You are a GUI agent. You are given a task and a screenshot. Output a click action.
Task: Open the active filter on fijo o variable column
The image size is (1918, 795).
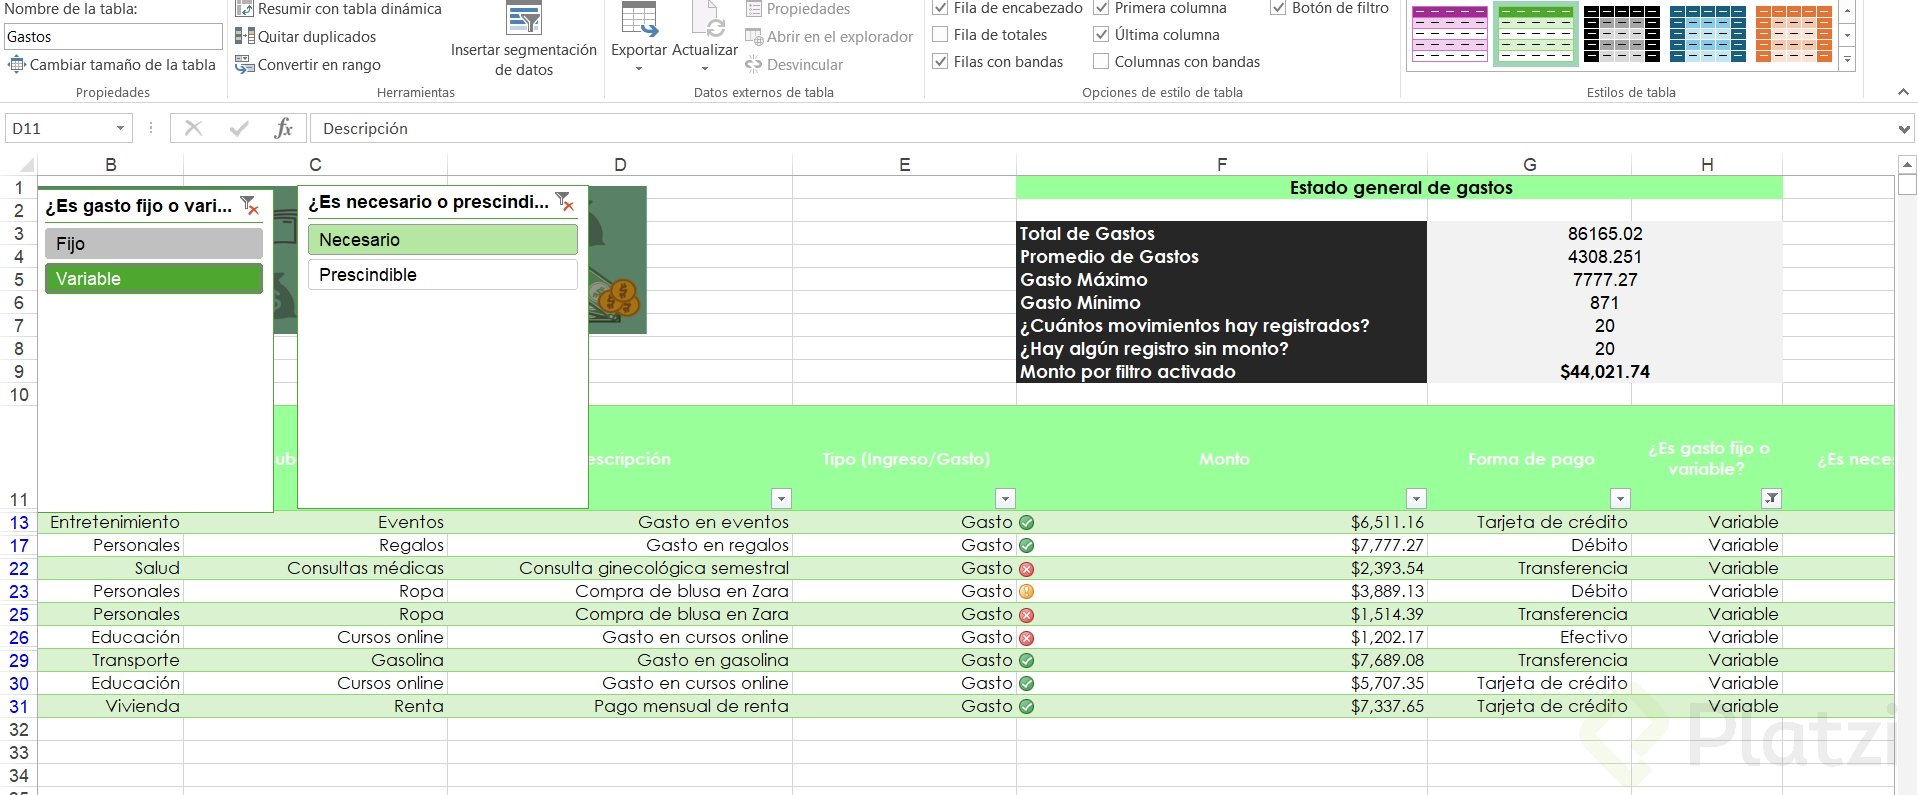click(x=1772, y=498)
